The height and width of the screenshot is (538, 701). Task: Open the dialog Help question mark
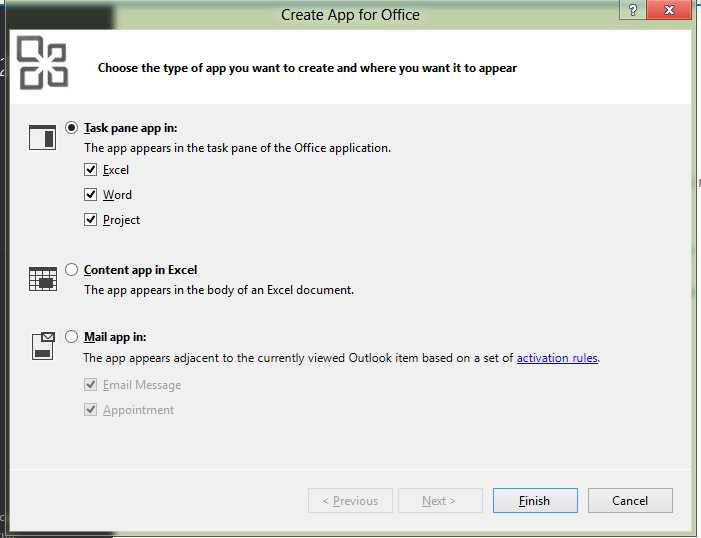pos(633,9)
